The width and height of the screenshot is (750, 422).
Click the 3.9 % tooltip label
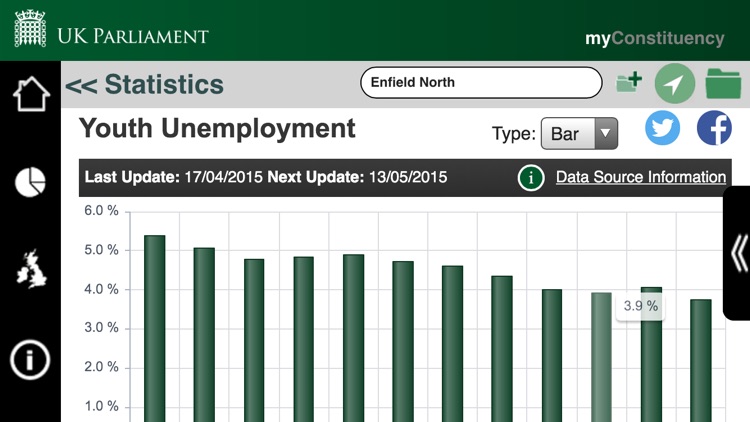641,306
